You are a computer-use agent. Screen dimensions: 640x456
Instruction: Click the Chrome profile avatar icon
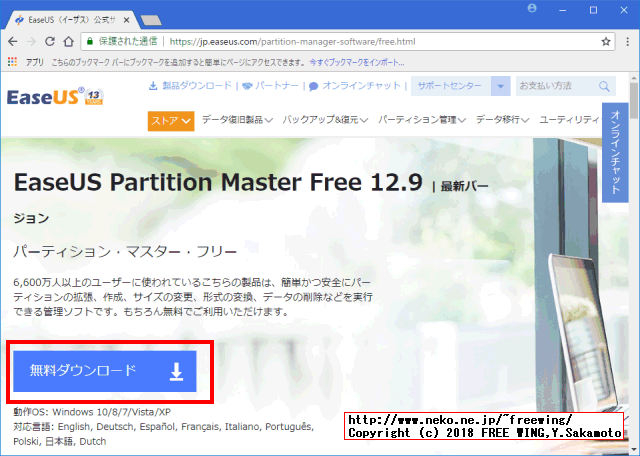532,9
